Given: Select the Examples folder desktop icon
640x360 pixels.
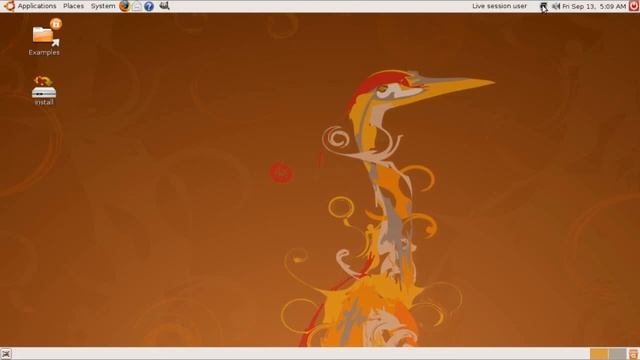Looking at the screenshot, I should point(44,37).
